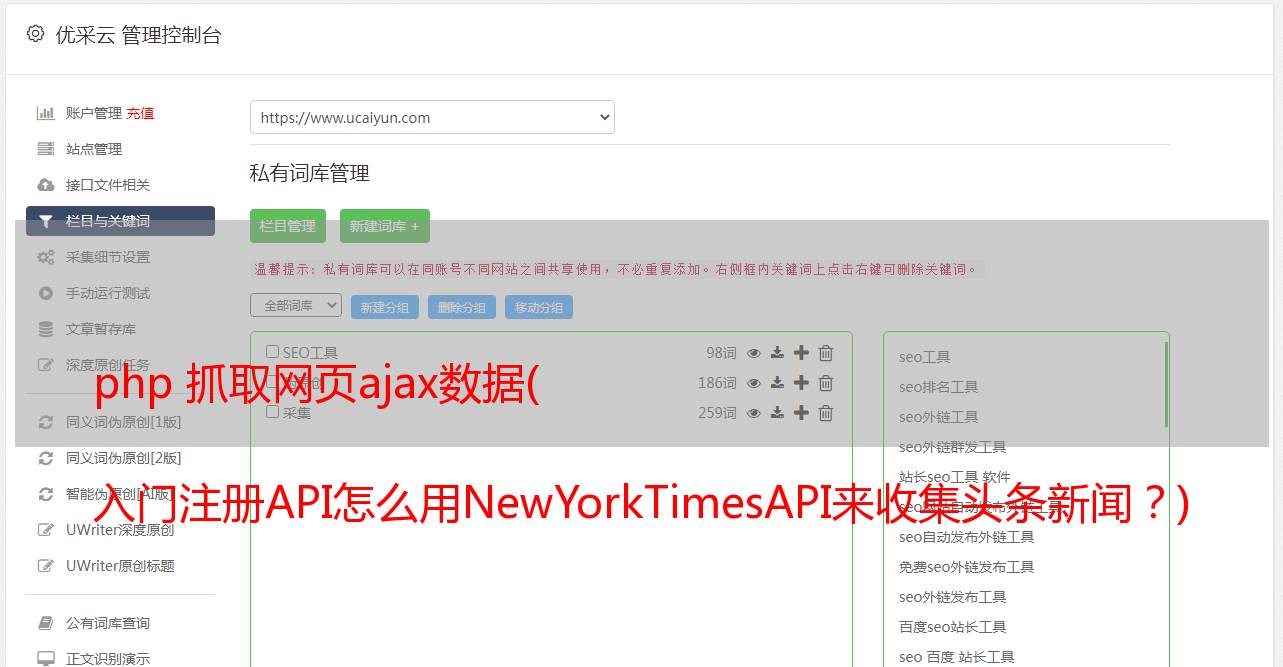Click the 新建分组 button
The width and height of the screenshot is (1283, 667).
coord(385,307)
